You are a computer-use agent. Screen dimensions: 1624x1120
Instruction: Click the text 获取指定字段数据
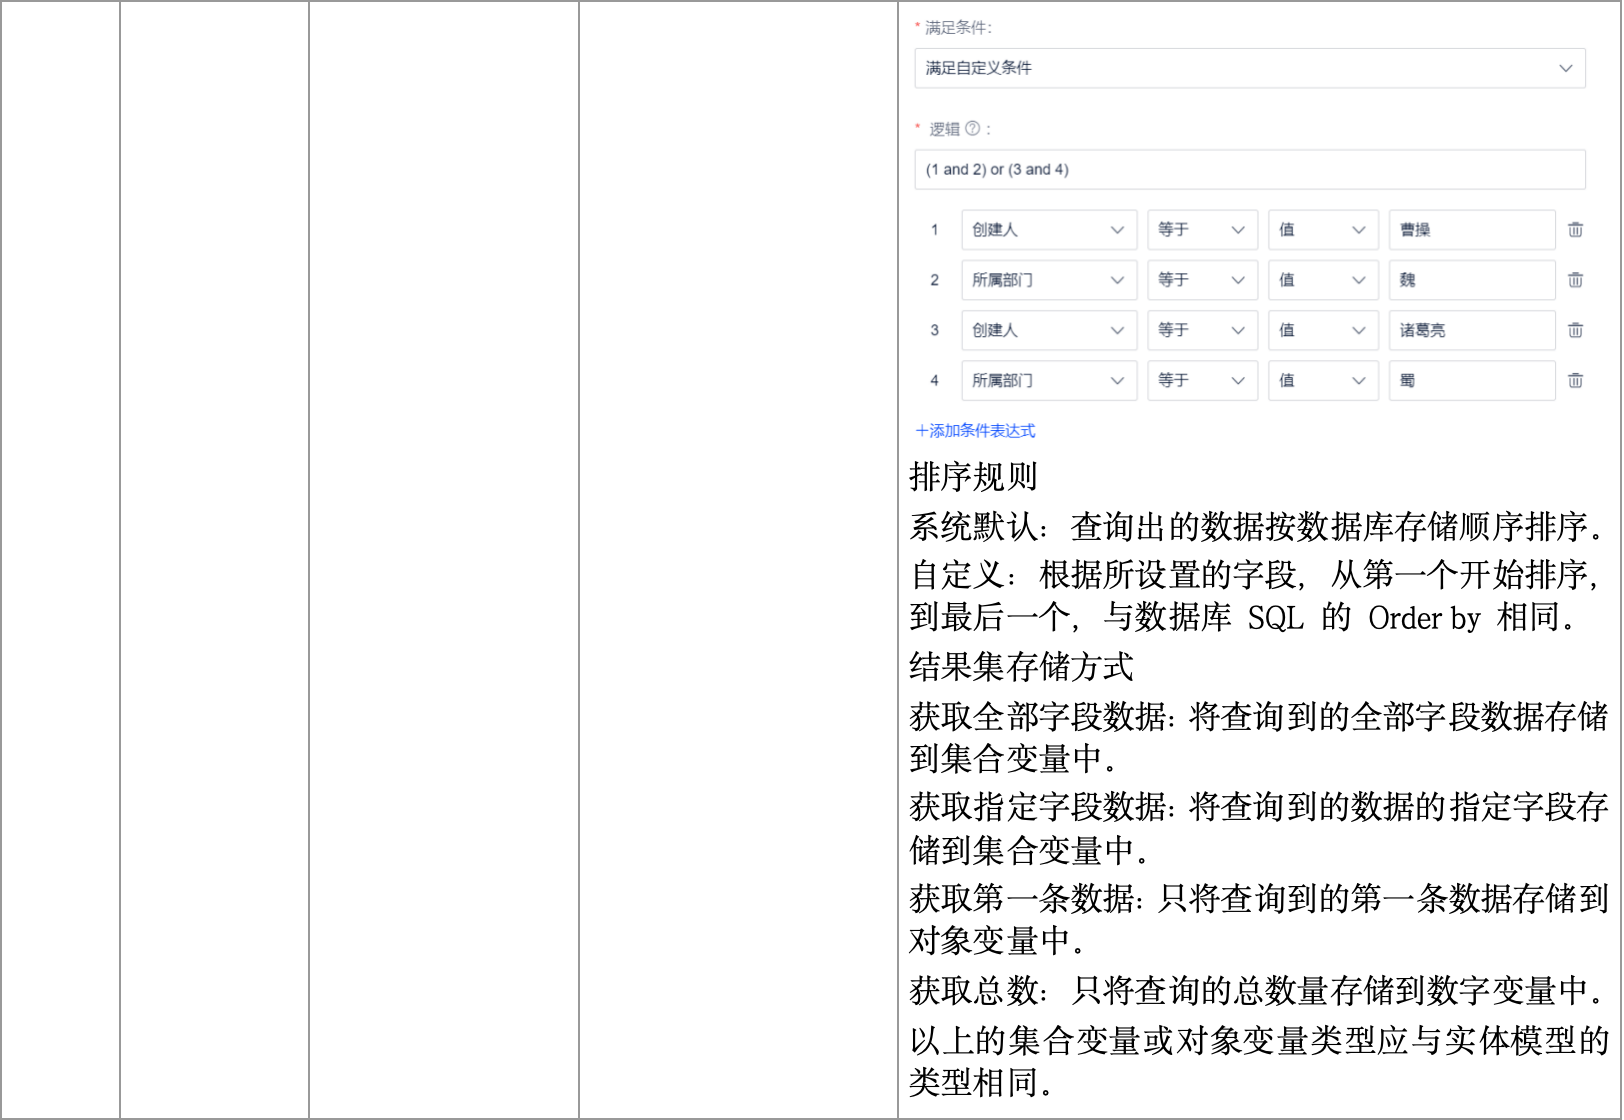point(1037,807)
